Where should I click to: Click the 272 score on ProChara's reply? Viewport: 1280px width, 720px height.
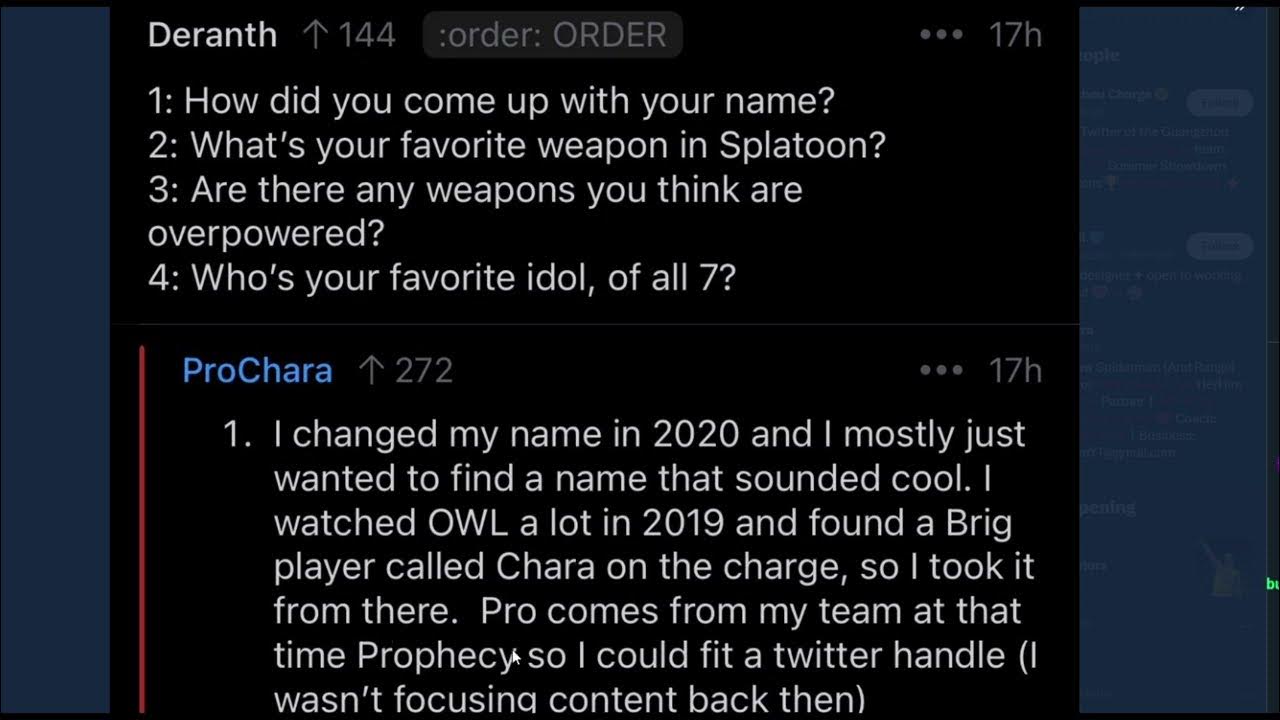coord(424,371)
